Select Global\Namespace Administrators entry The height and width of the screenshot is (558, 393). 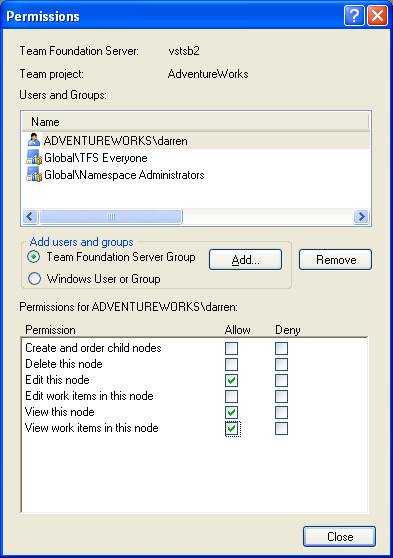(x=124, y=175)
